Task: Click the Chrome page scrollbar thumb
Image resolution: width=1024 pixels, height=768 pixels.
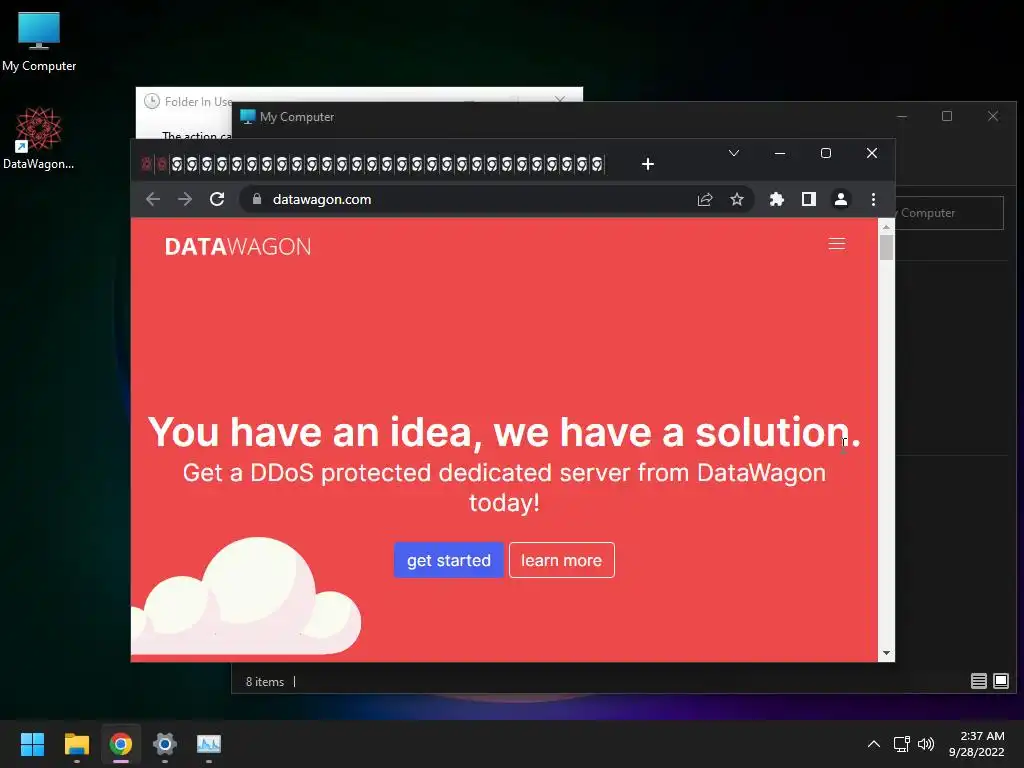Action: click(886, 248)
